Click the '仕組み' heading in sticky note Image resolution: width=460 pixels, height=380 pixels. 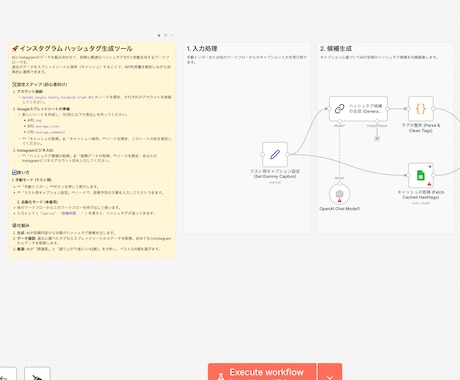coord(21,225)
